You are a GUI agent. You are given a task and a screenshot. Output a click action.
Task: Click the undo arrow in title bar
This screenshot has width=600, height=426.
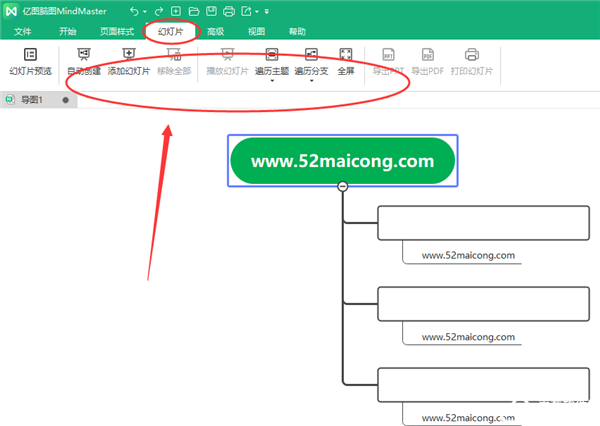(x=136, y=11)
